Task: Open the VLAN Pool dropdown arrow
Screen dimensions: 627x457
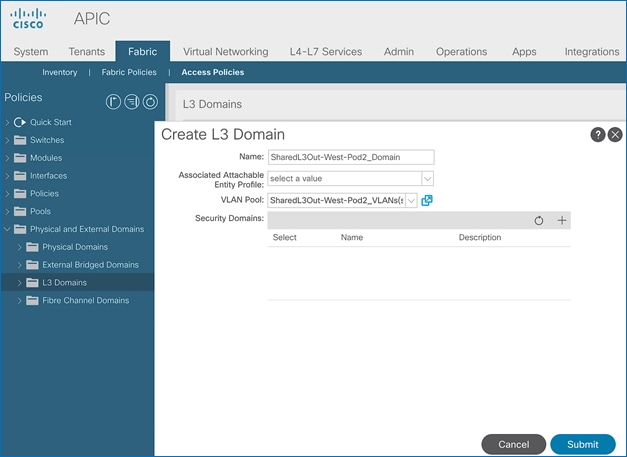Action: click(411, 200)
